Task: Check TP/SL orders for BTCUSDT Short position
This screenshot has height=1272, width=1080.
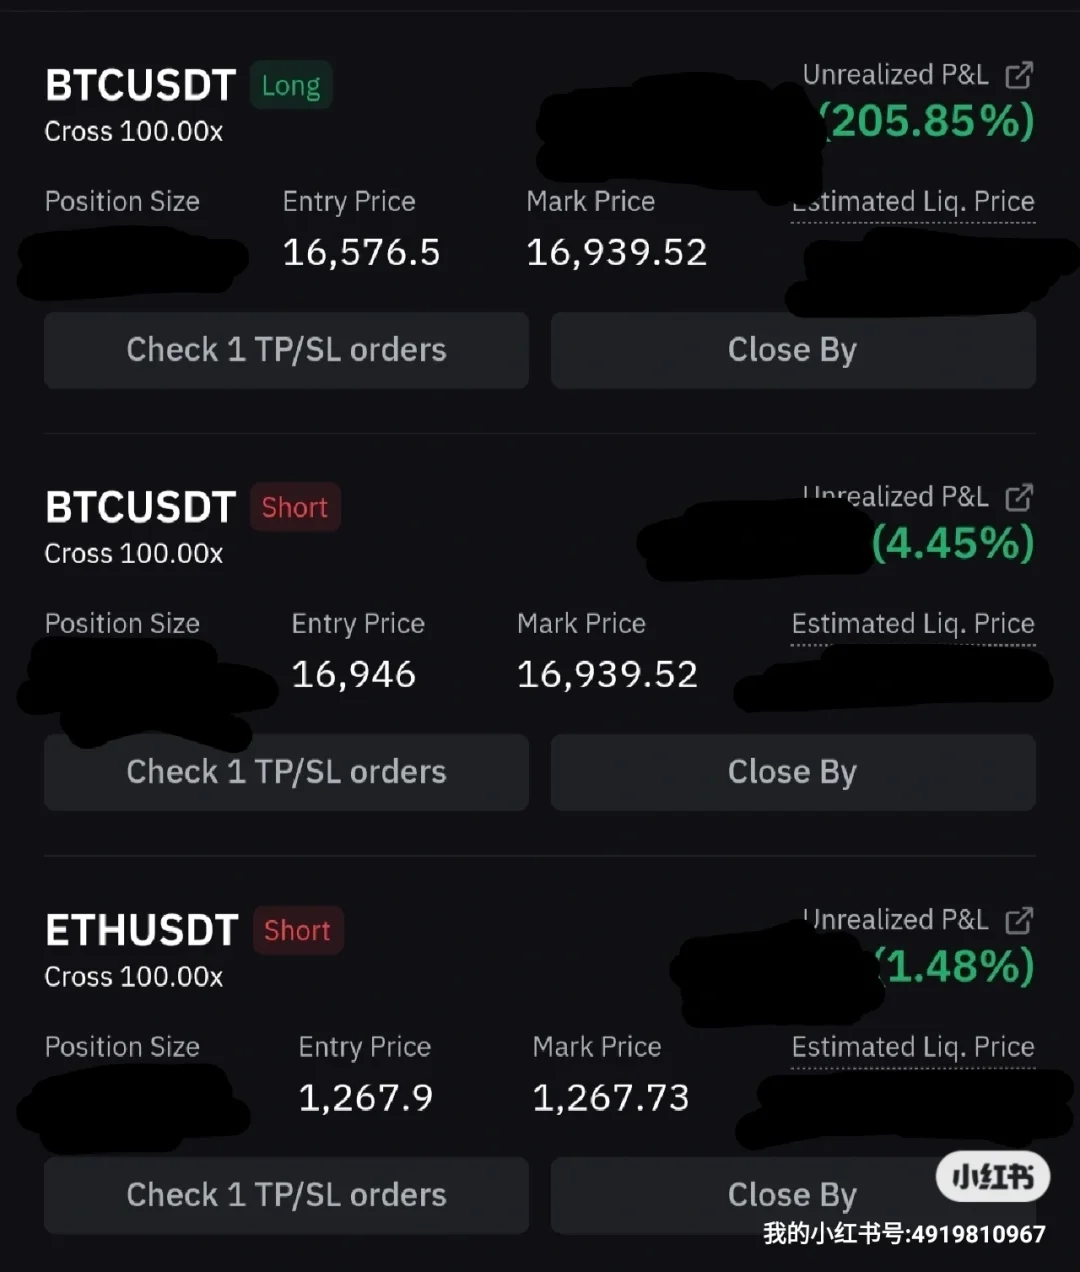Action: pos(286,772)
